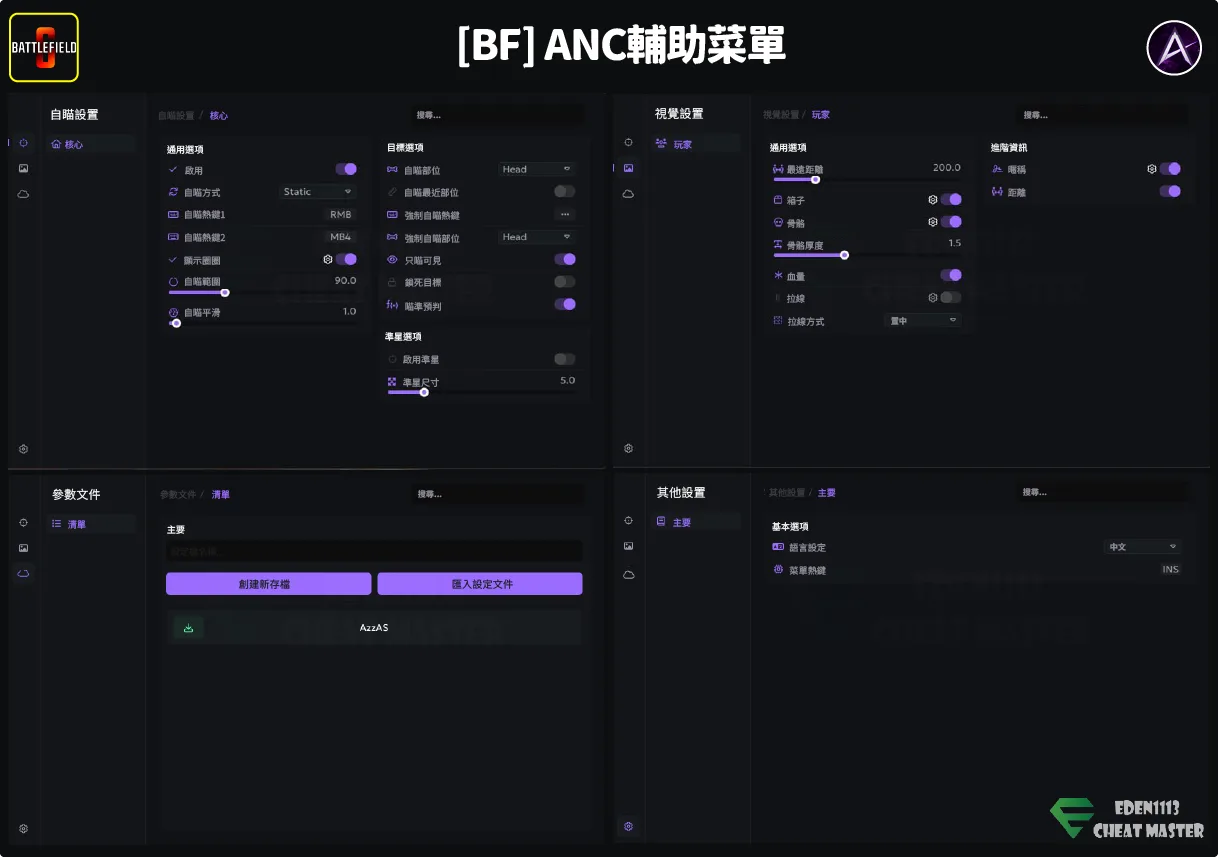Click the 創建新存檔 button
The height and width of the screenshot is (857, 1218).
pyautogui.click(x=268, y=584)
